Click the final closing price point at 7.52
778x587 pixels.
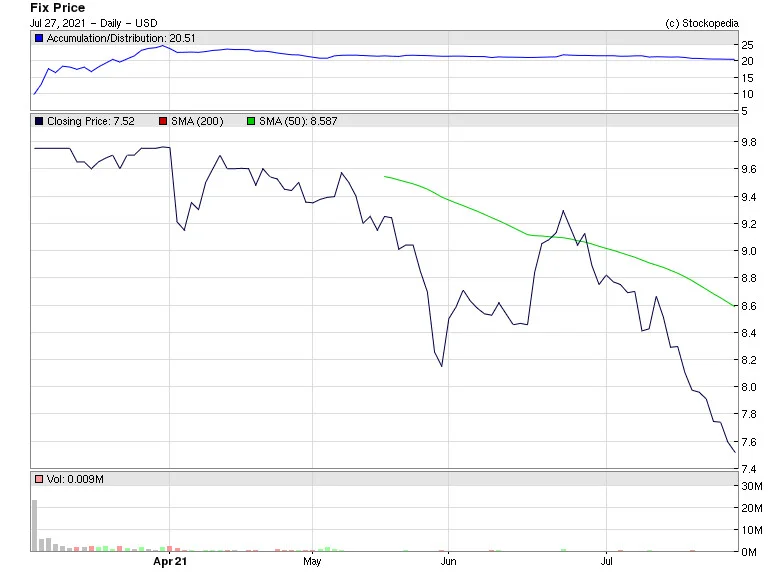coord(735,452)
